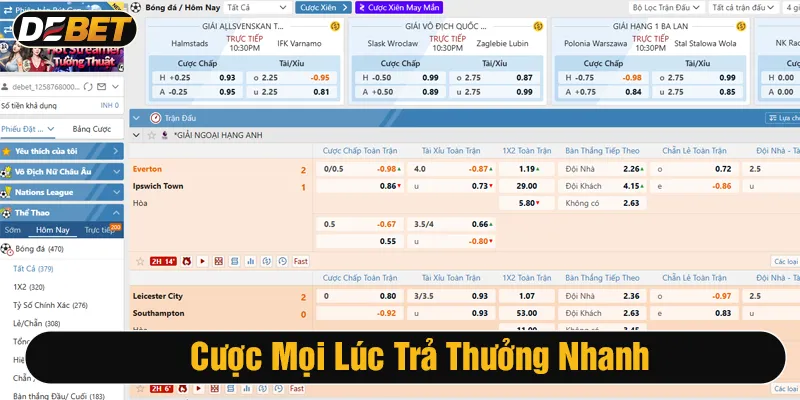Open cash out icon for Everton match
Image resolution: width=800 pixels, height=400 pixels.
tap(266, 261)
